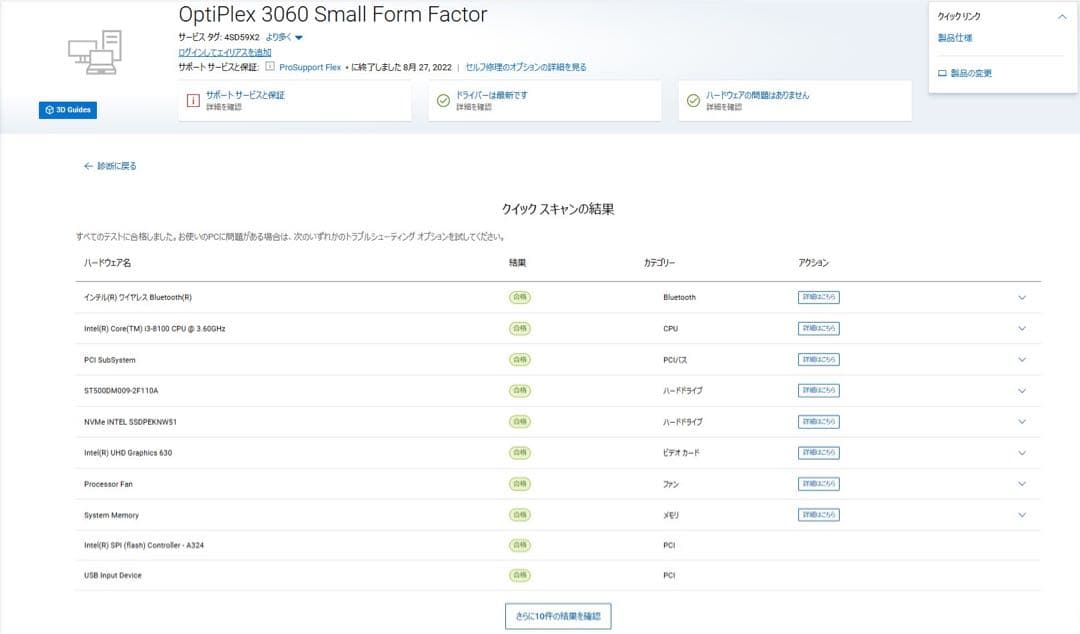Expand the System Memory row chevron
Image resolution: width=1080 pixels, height=634 pixels.
point(1022,515)
